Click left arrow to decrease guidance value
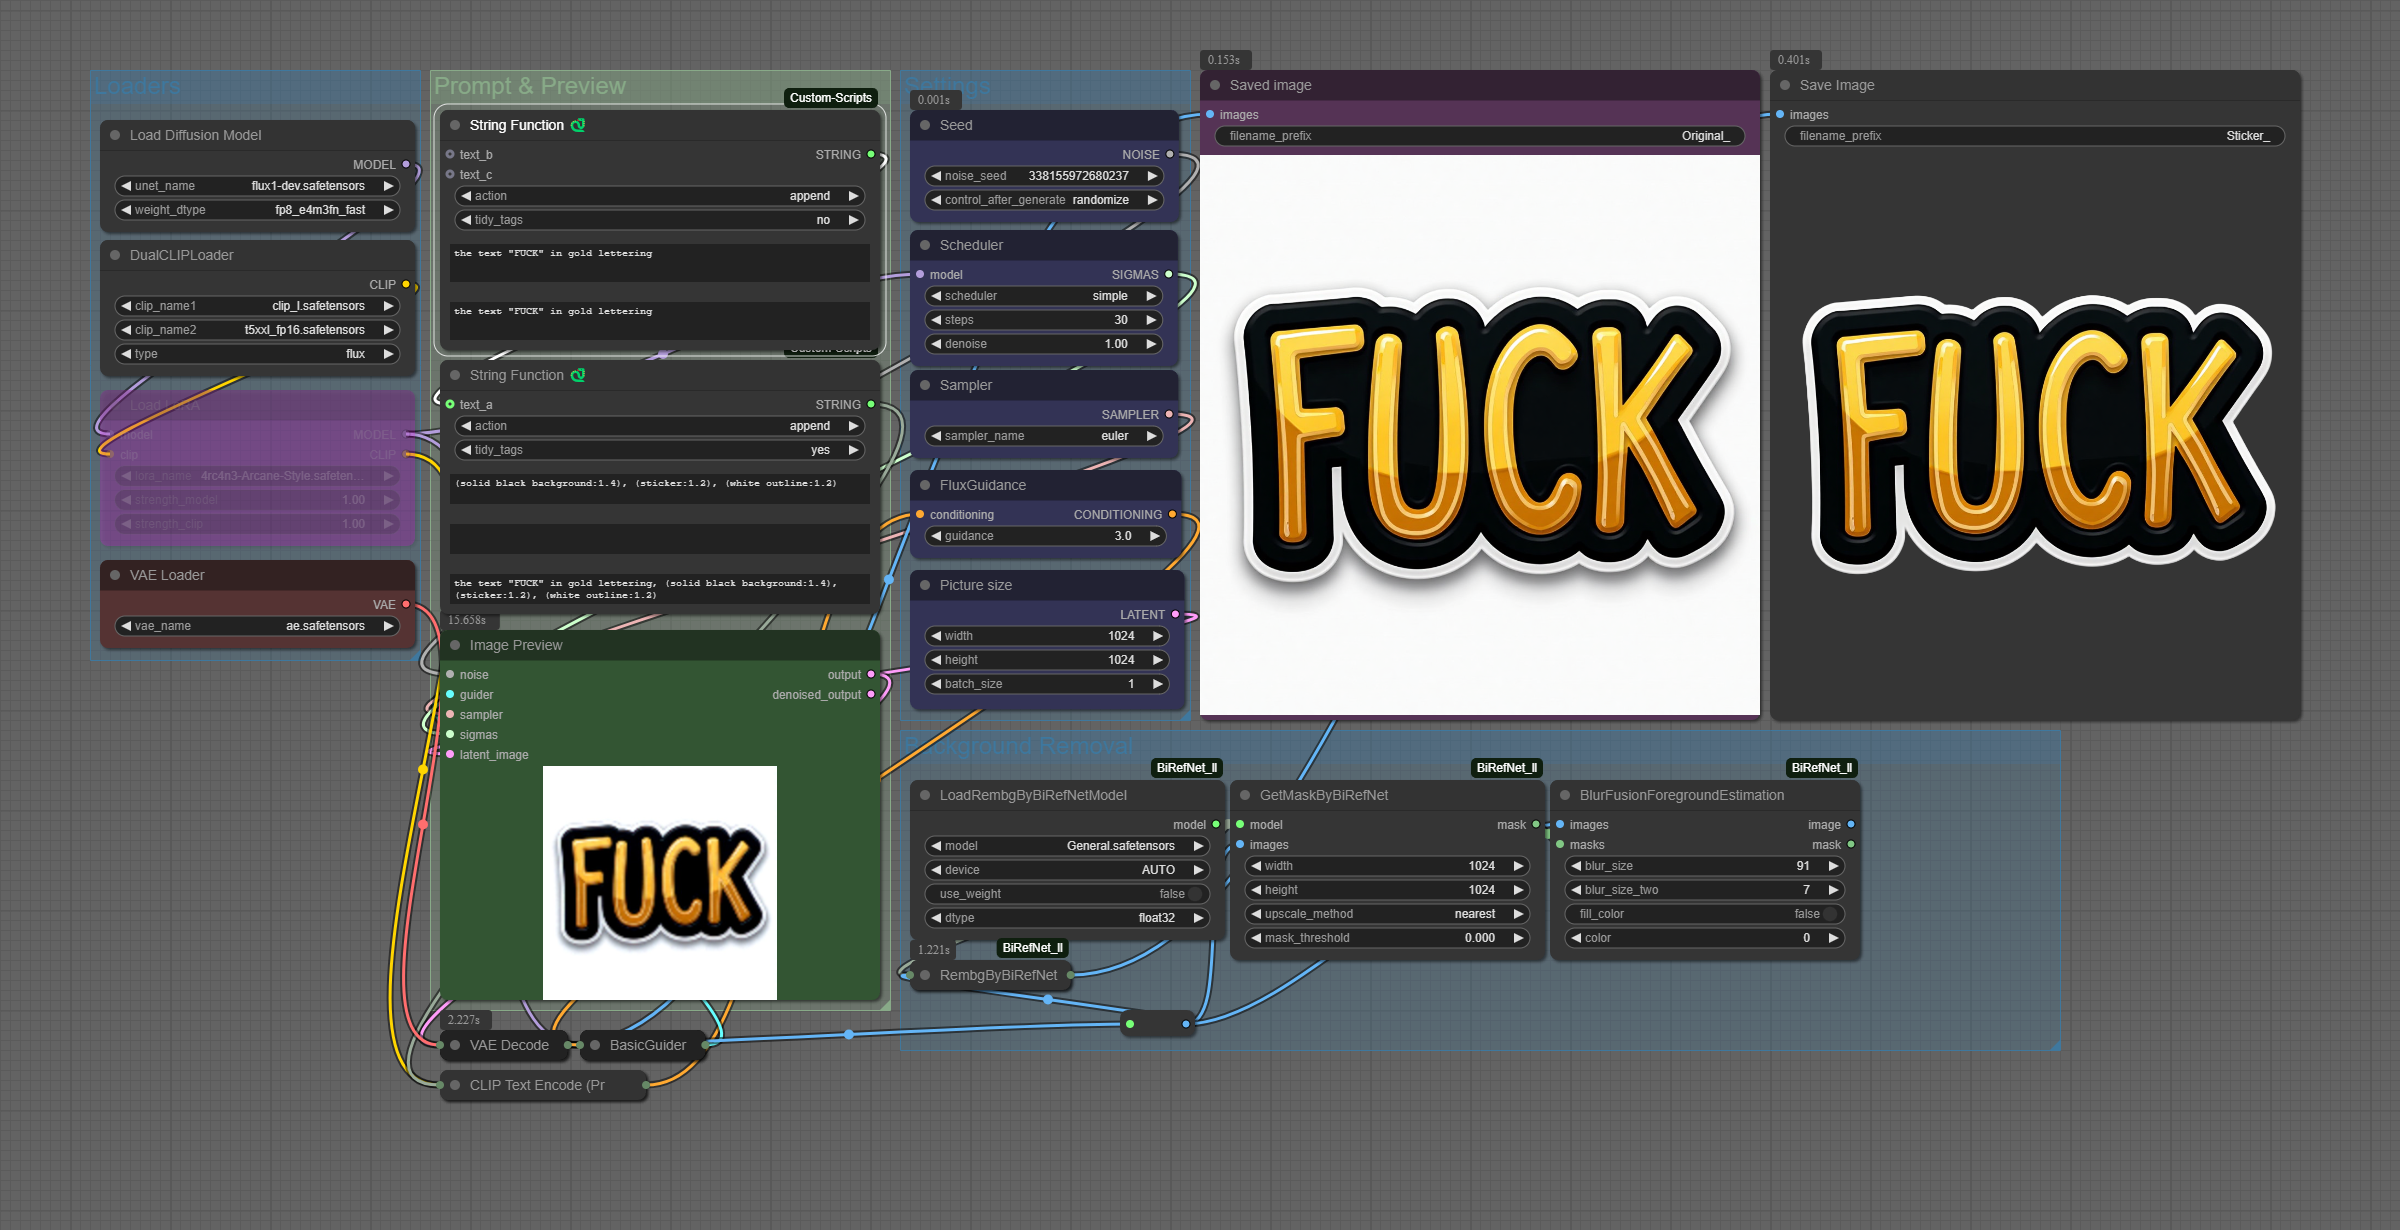 936,536
